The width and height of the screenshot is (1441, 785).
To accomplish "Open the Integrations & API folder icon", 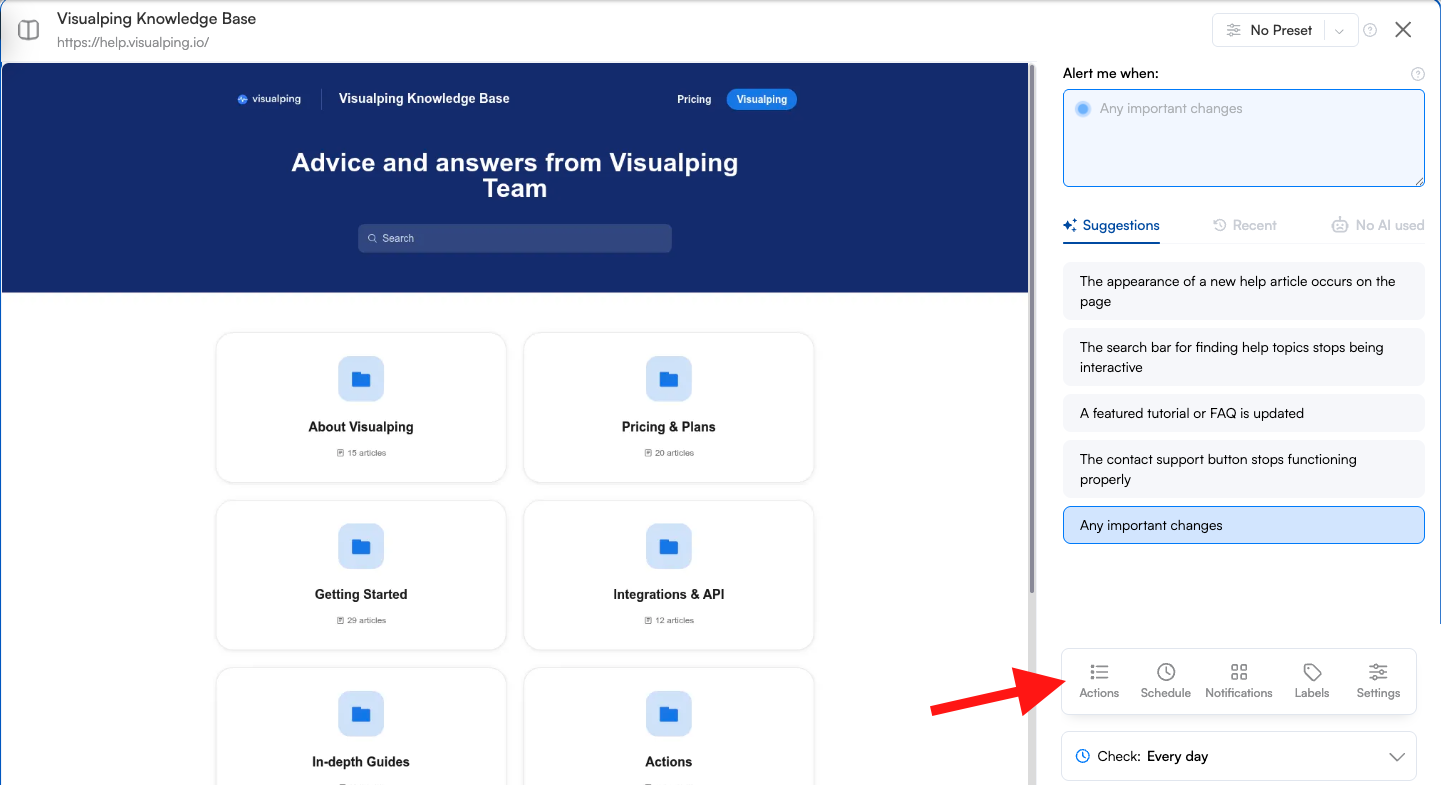I will tap(669, 547).
